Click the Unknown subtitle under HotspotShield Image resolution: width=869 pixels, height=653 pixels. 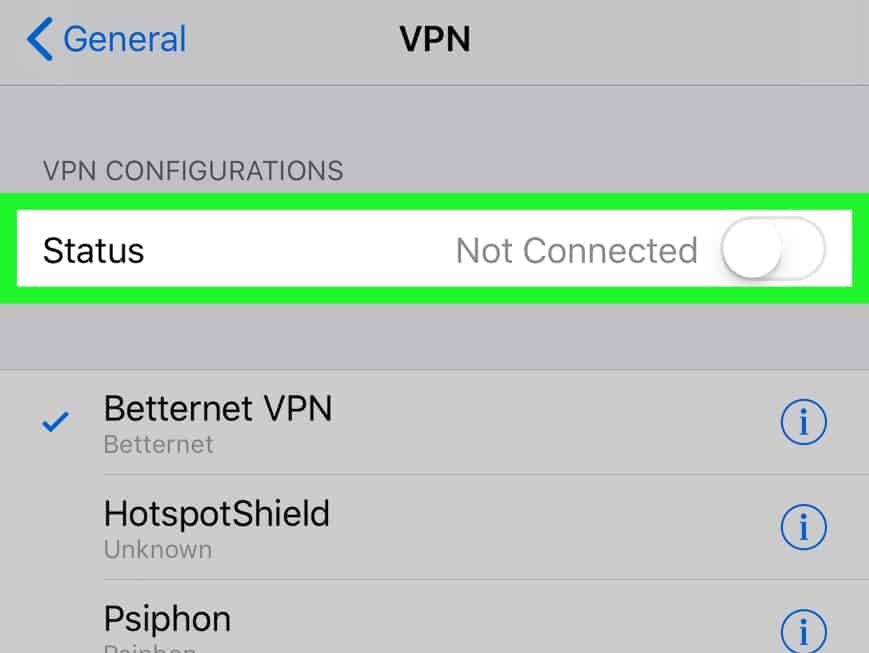158,549
